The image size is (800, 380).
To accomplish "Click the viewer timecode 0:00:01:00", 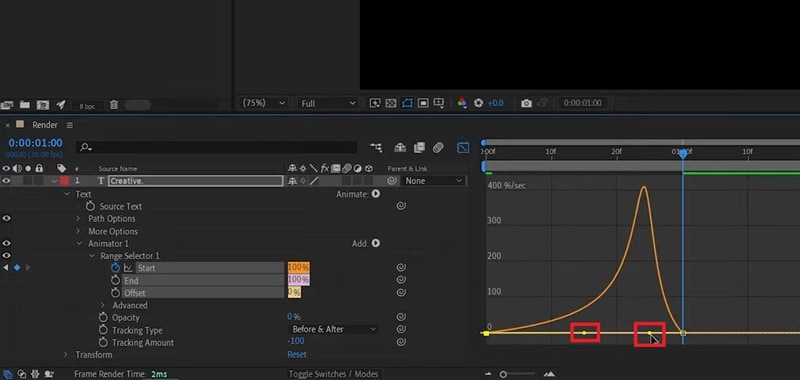I will point(583,103).
